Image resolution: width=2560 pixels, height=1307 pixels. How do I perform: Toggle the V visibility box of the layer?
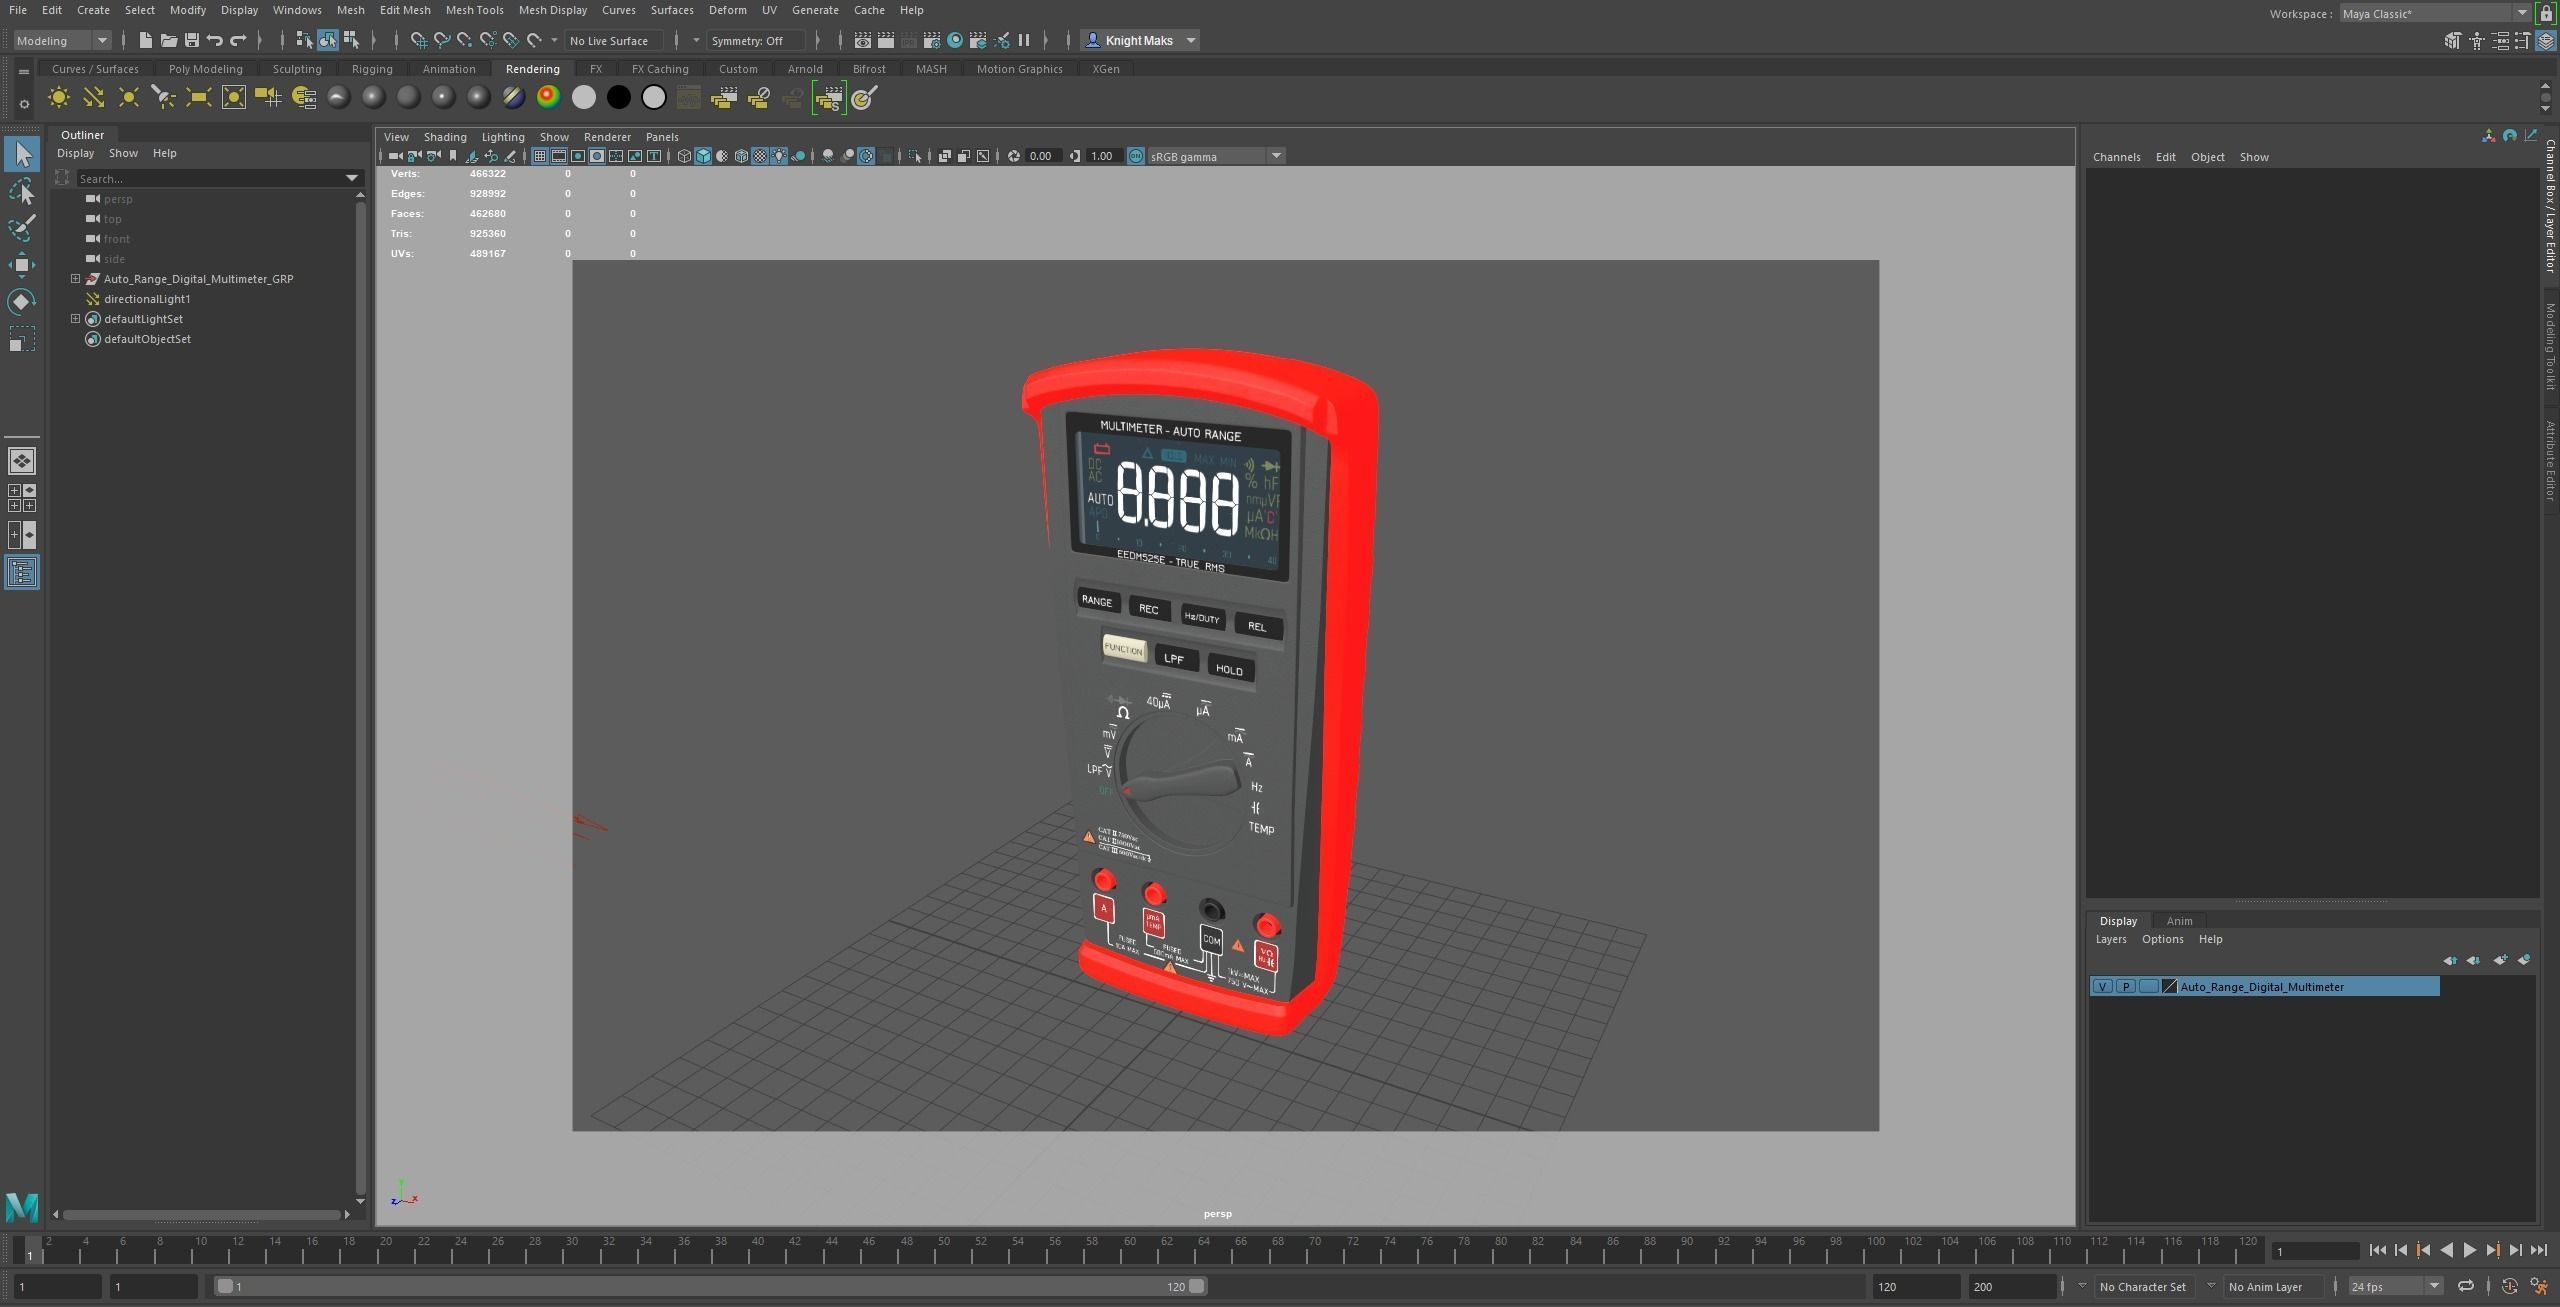pos(2102,987)
